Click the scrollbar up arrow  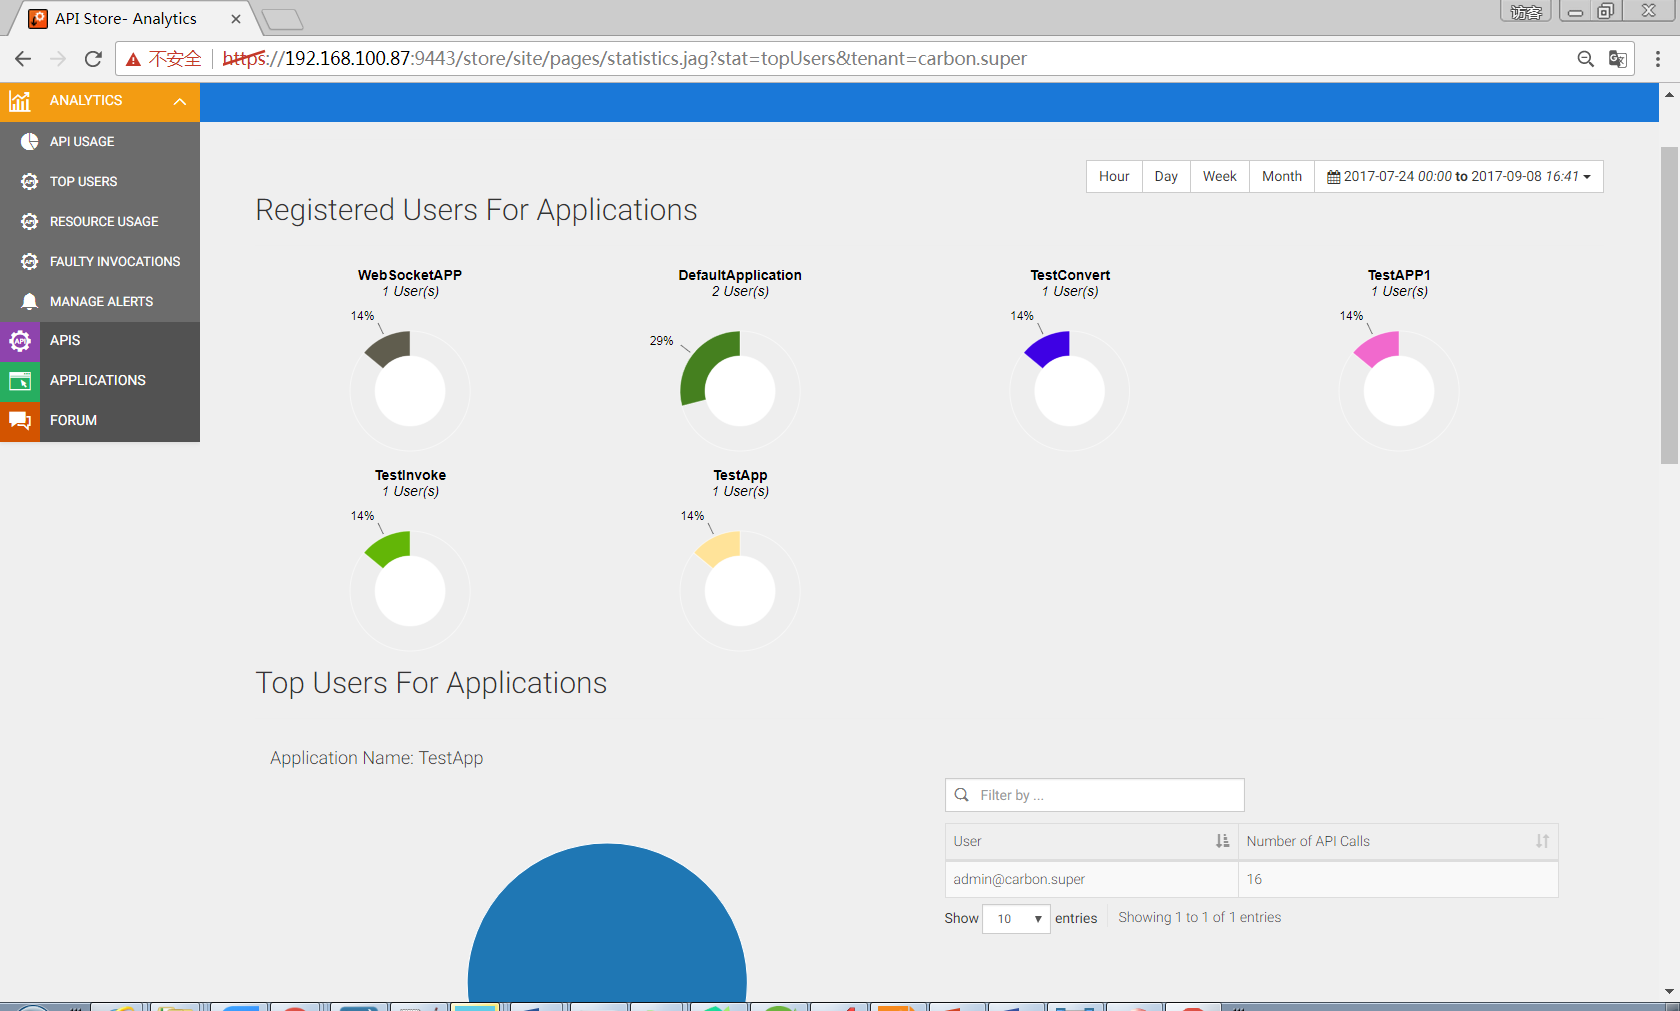click(x=1669, y=94)
